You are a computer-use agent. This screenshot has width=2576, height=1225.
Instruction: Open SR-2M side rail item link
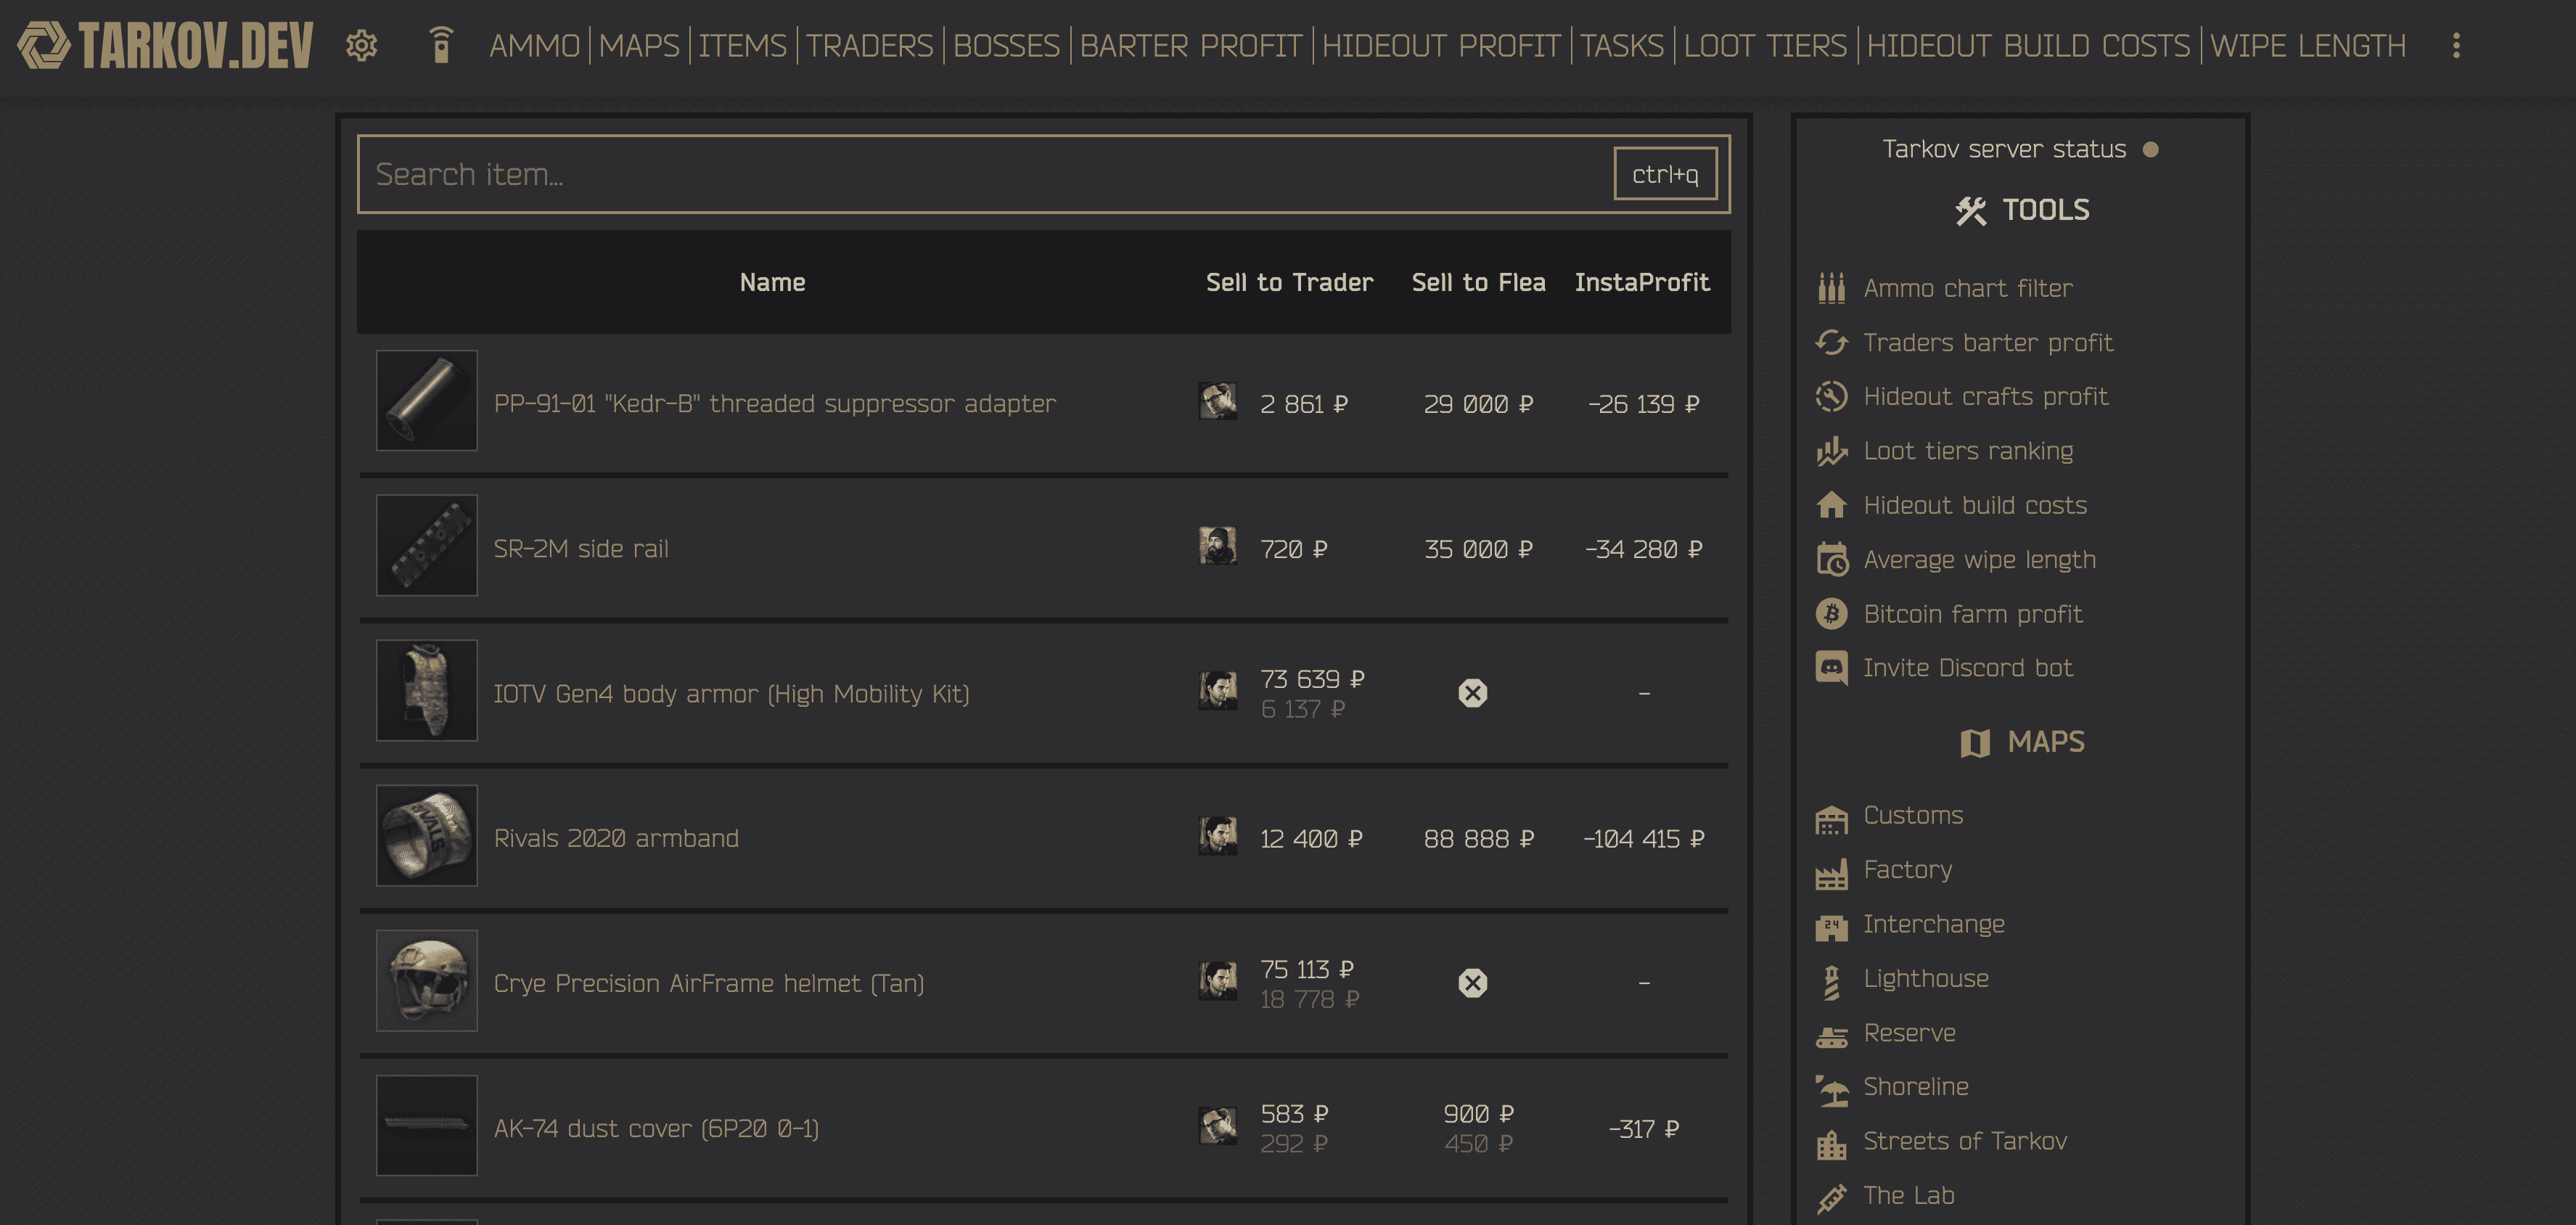[580, 549]
